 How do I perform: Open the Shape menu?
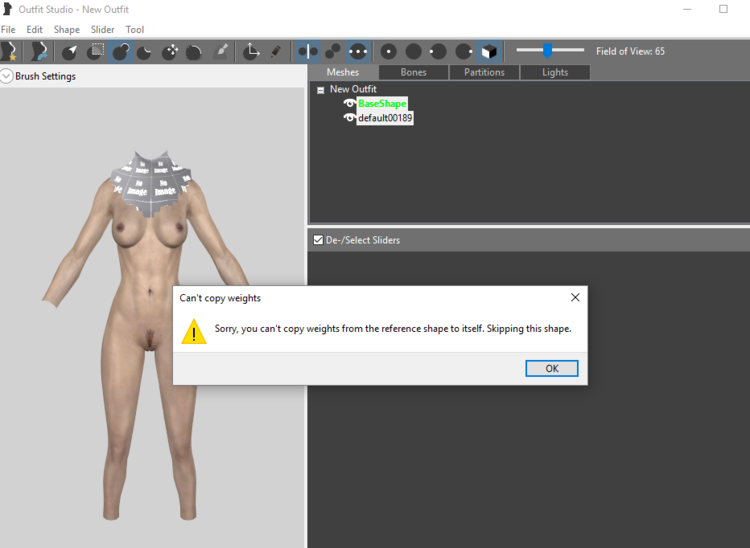66,30
